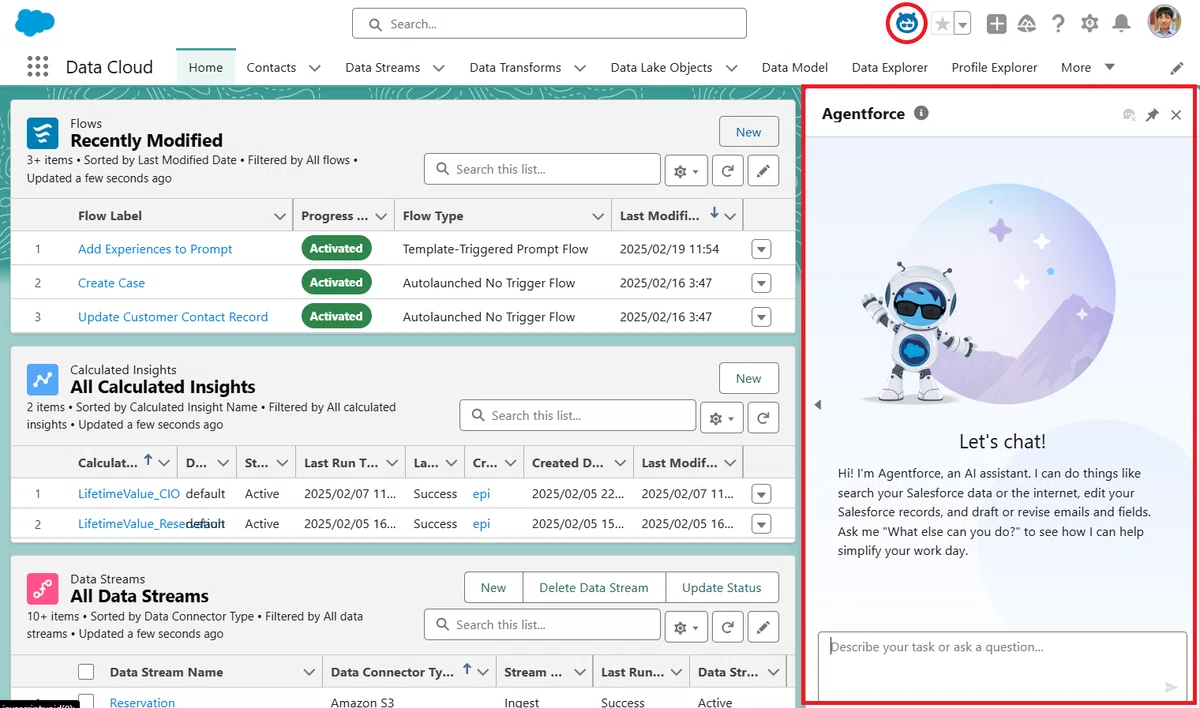
Task: Click the Data Streams module icon
Action: coord(43,588)
